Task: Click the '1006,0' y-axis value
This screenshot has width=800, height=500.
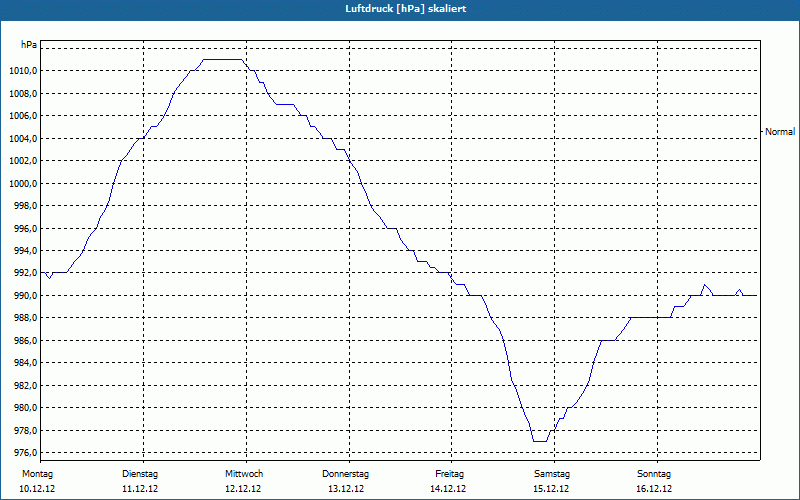Action: tap(23, 116)
